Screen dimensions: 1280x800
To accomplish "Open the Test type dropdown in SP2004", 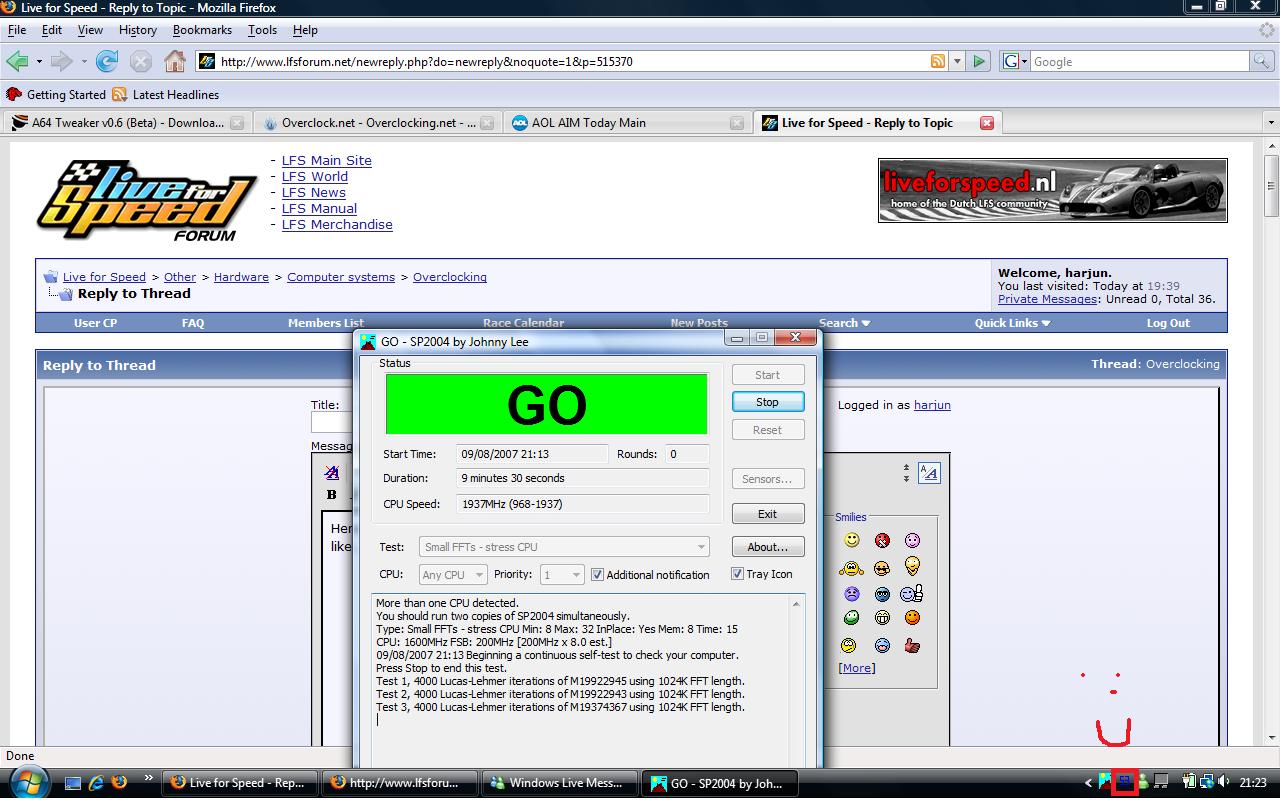I will click(x=564, y=547).
